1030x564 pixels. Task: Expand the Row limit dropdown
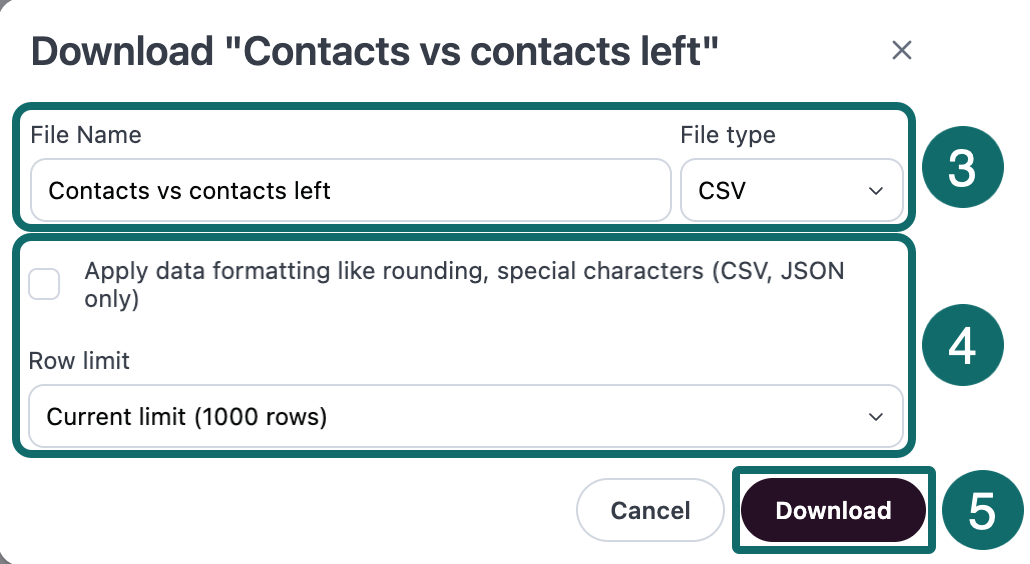tap(465, 416)
